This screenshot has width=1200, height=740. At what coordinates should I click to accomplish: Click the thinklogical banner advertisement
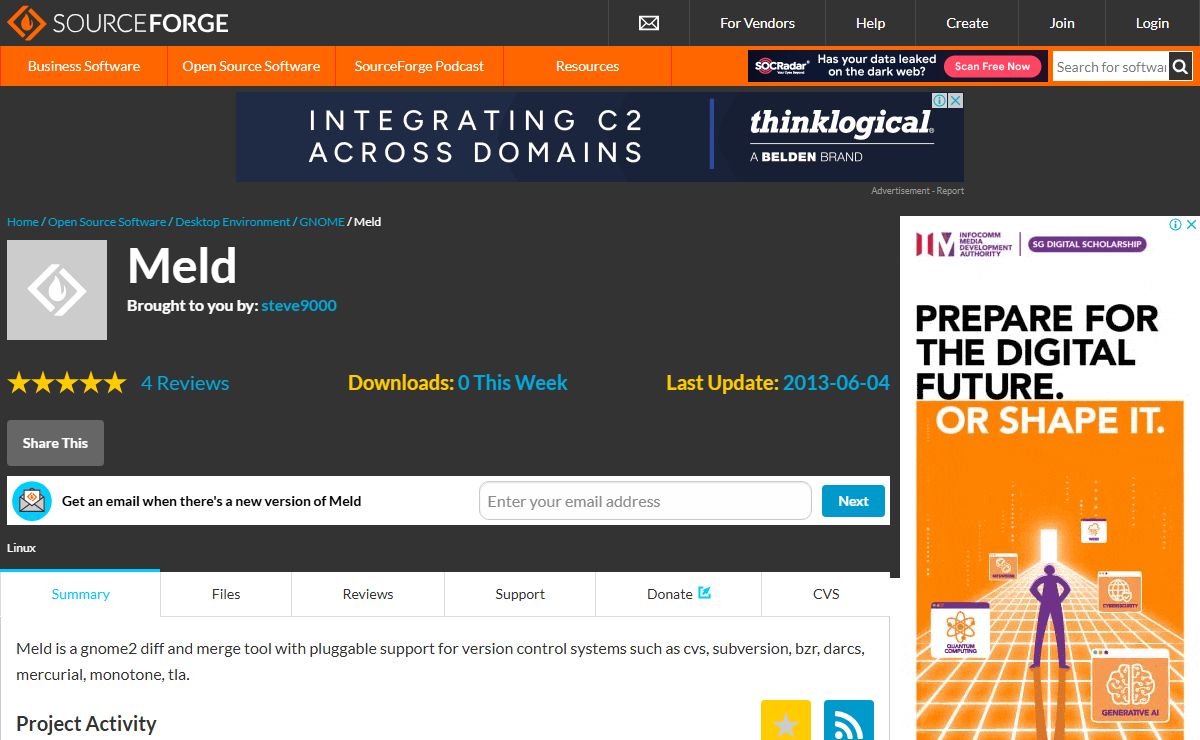tap(600, 137)
